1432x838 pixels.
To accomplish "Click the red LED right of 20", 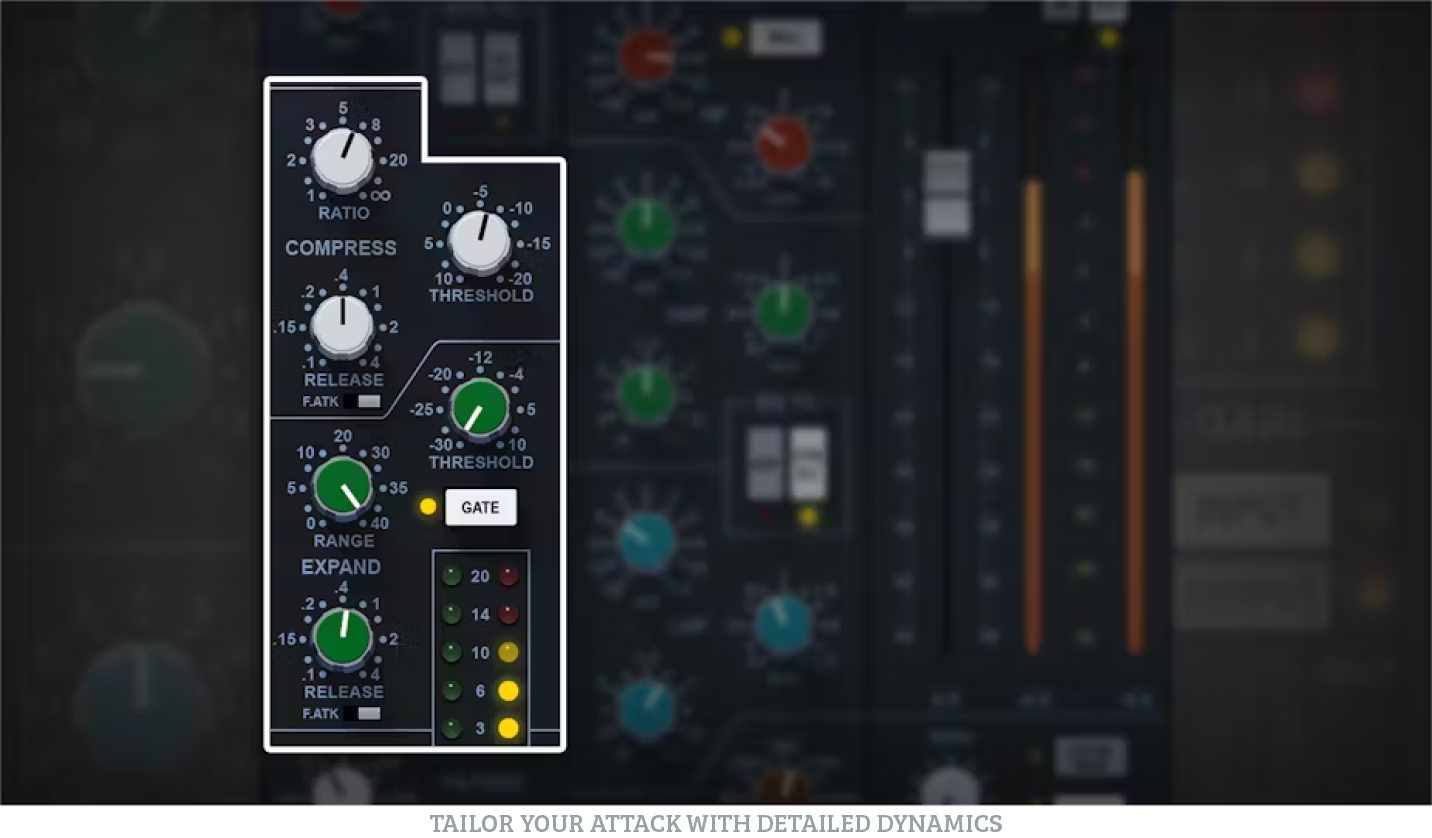I will [509, 576].
